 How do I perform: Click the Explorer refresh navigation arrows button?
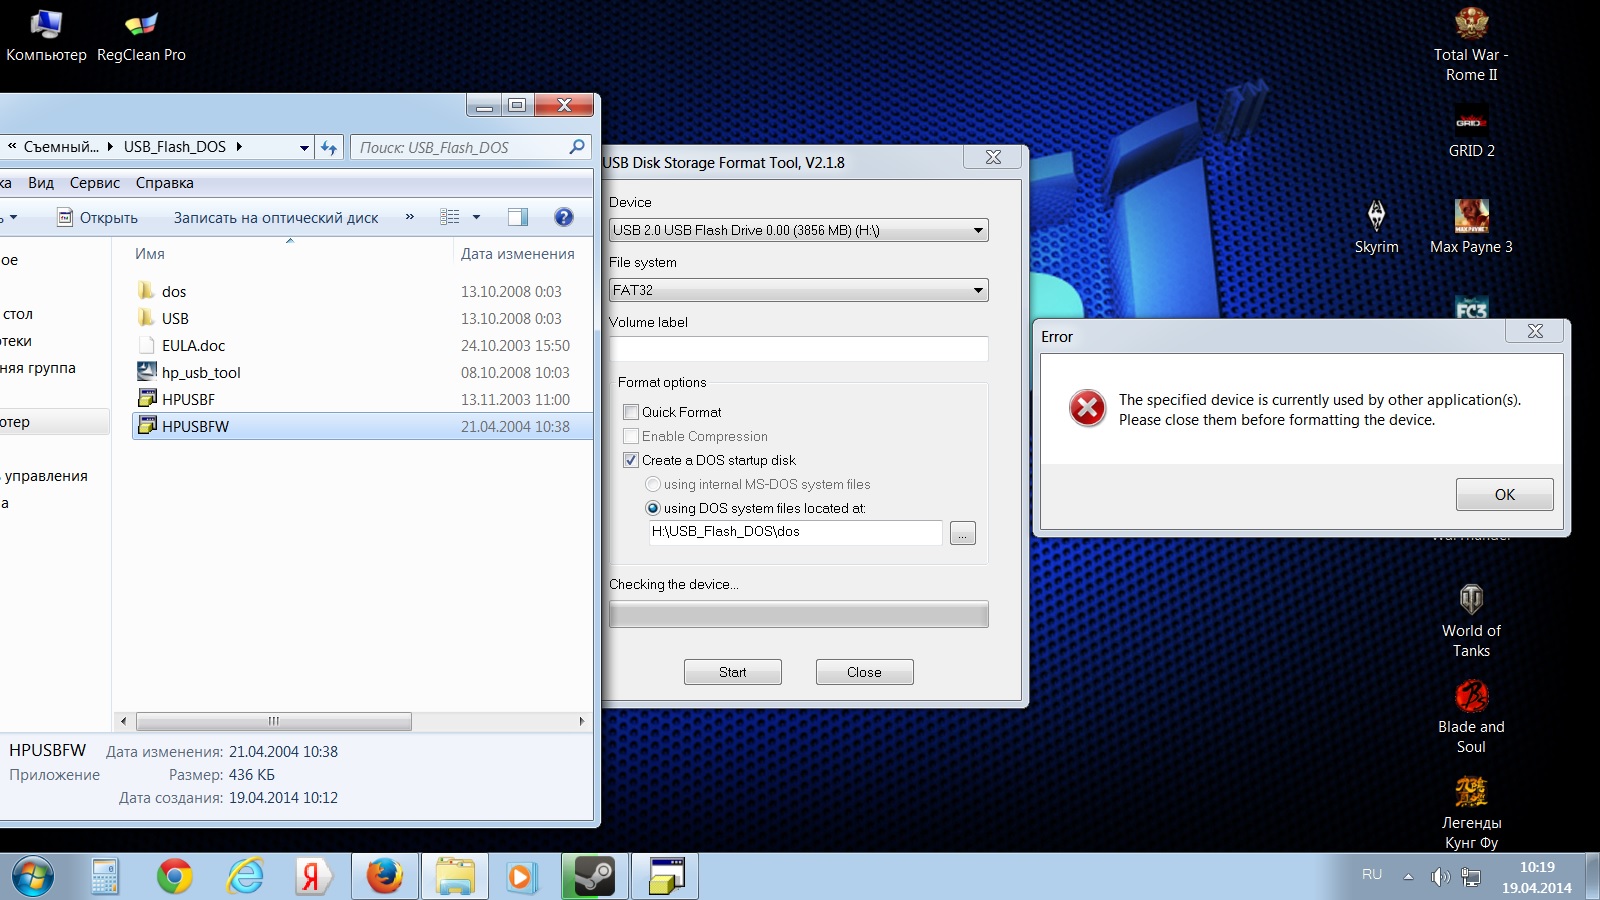click(x=329, y=147)
